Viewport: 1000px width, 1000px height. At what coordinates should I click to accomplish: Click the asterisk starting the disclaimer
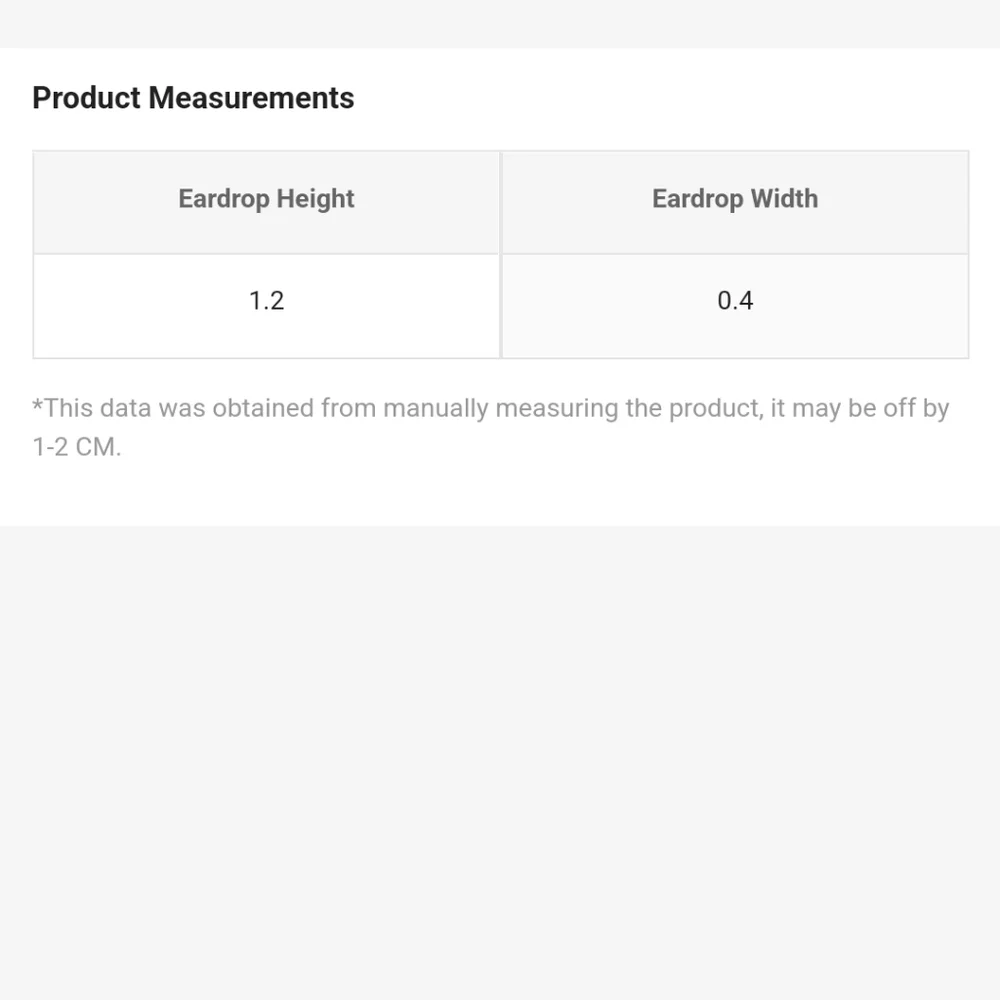(x=38, y=405)
